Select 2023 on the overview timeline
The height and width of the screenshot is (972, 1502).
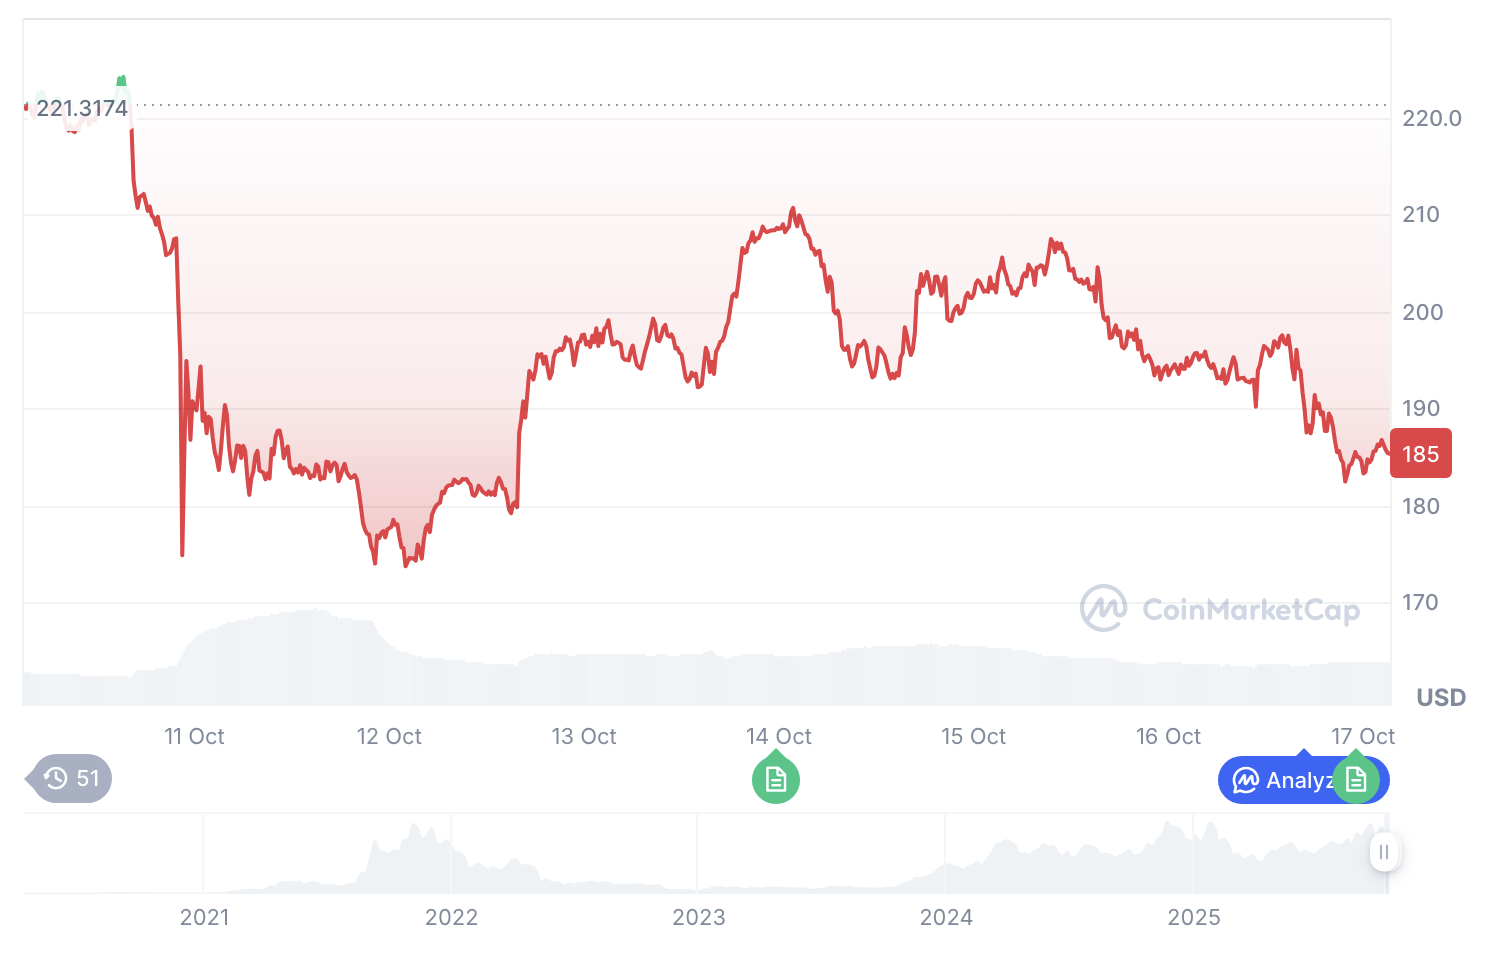coord(699,917)
